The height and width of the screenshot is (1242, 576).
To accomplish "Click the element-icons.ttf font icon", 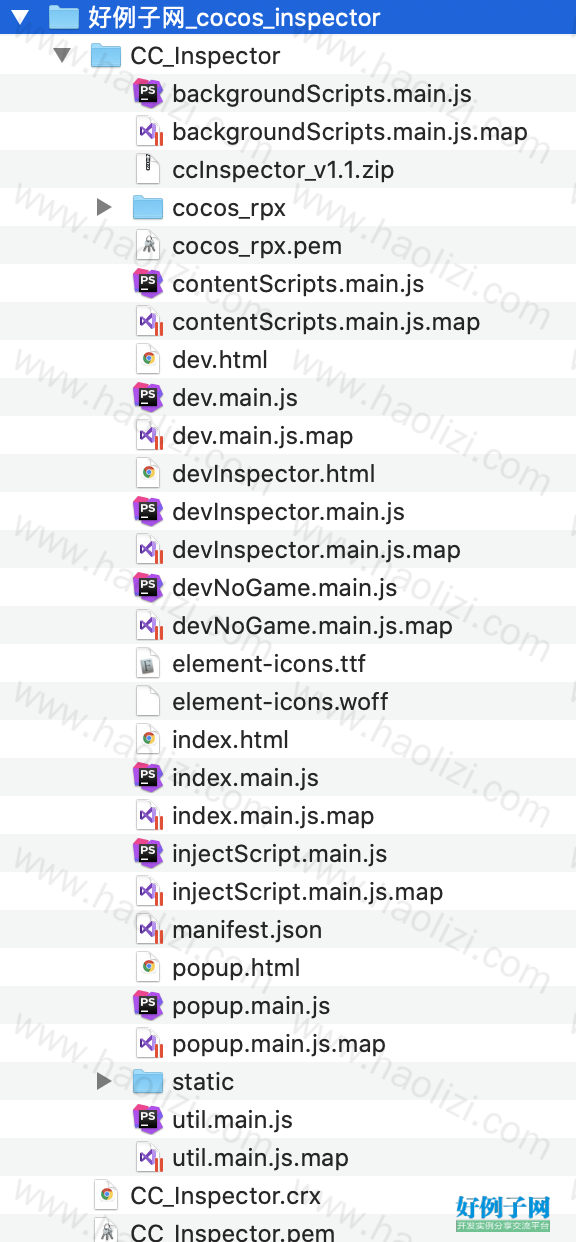I will point(148,663).
